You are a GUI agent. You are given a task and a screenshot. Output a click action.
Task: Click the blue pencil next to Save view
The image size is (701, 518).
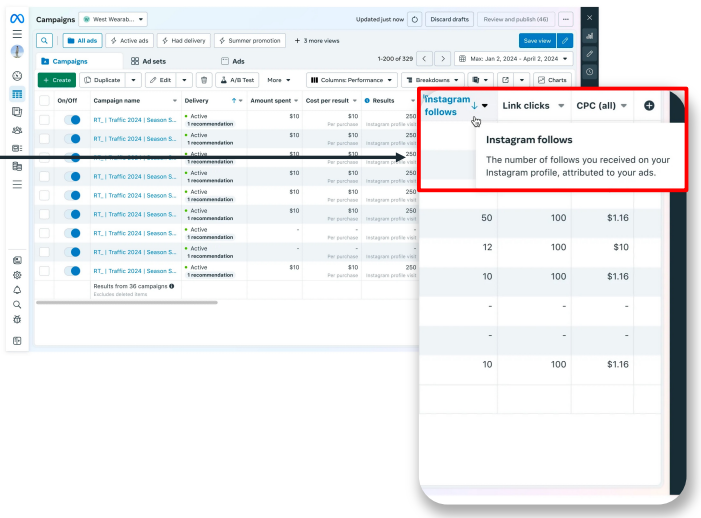(x=565, y=41)
